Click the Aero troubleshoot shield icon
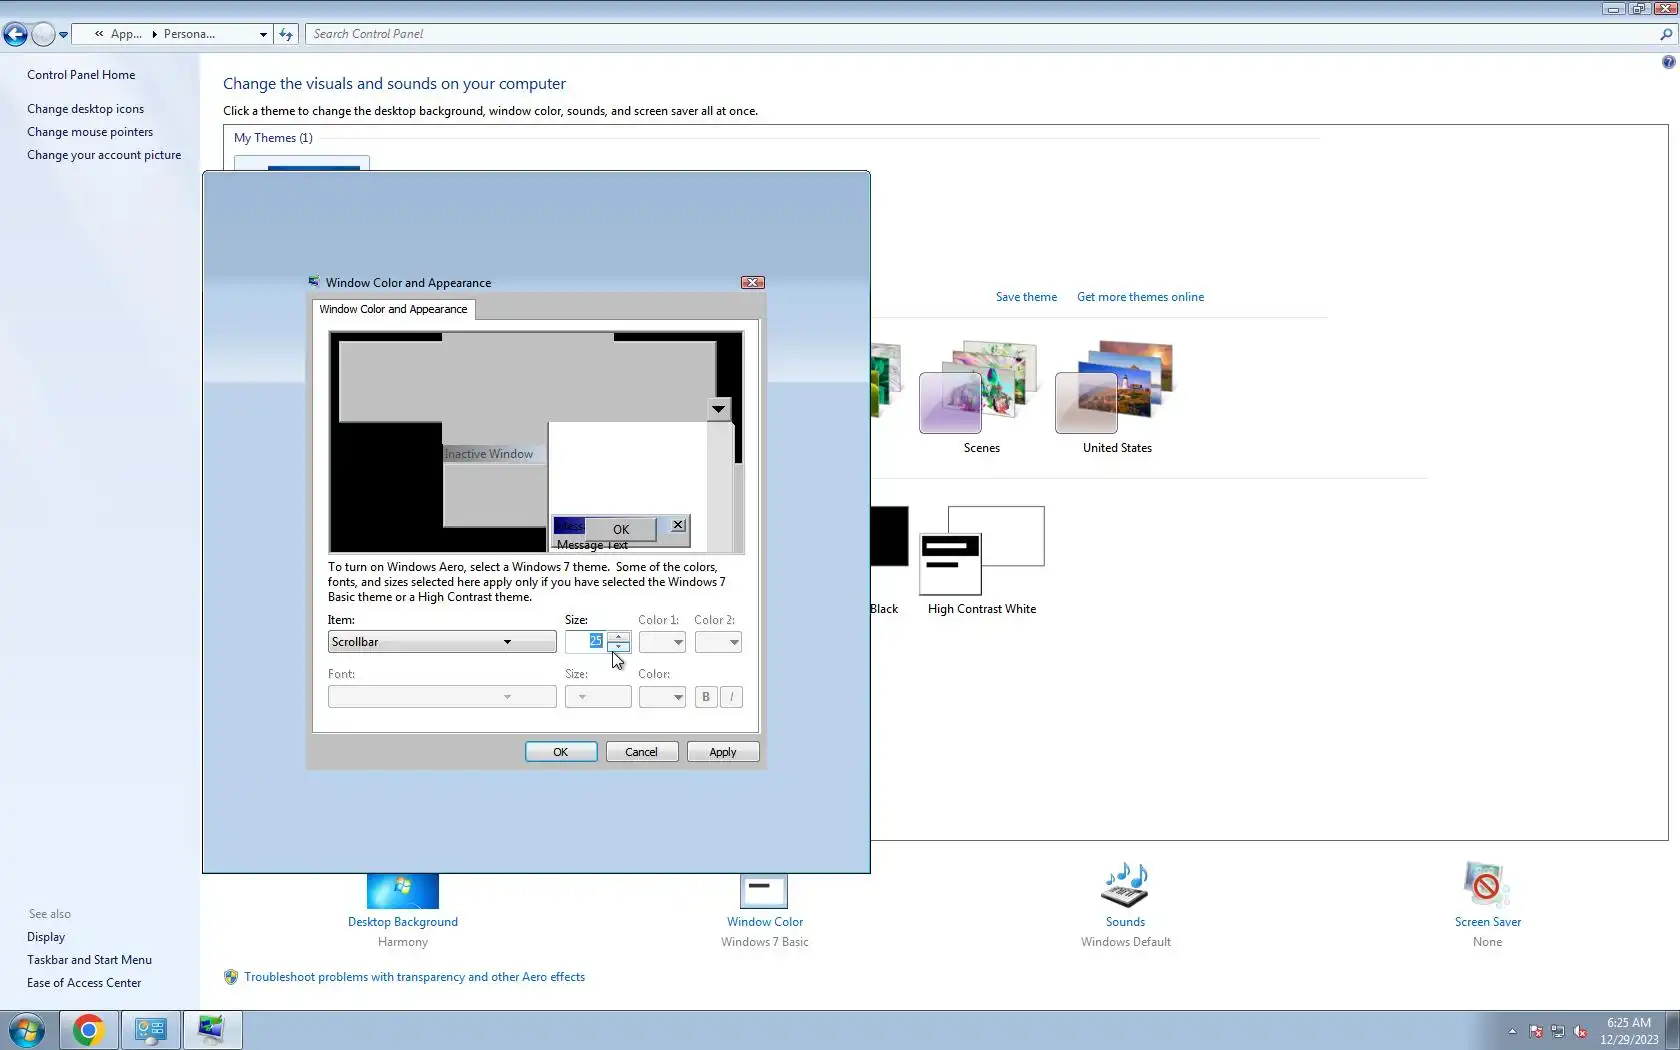 (231, 977)
